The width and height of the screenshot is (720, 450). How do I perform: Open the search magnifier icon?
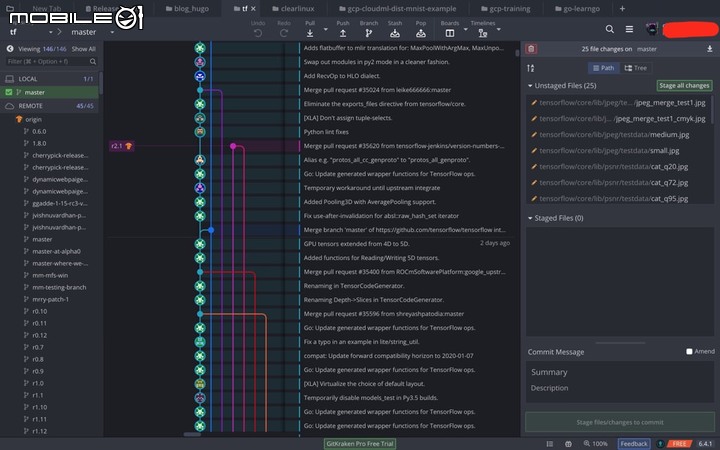point(609,29)
